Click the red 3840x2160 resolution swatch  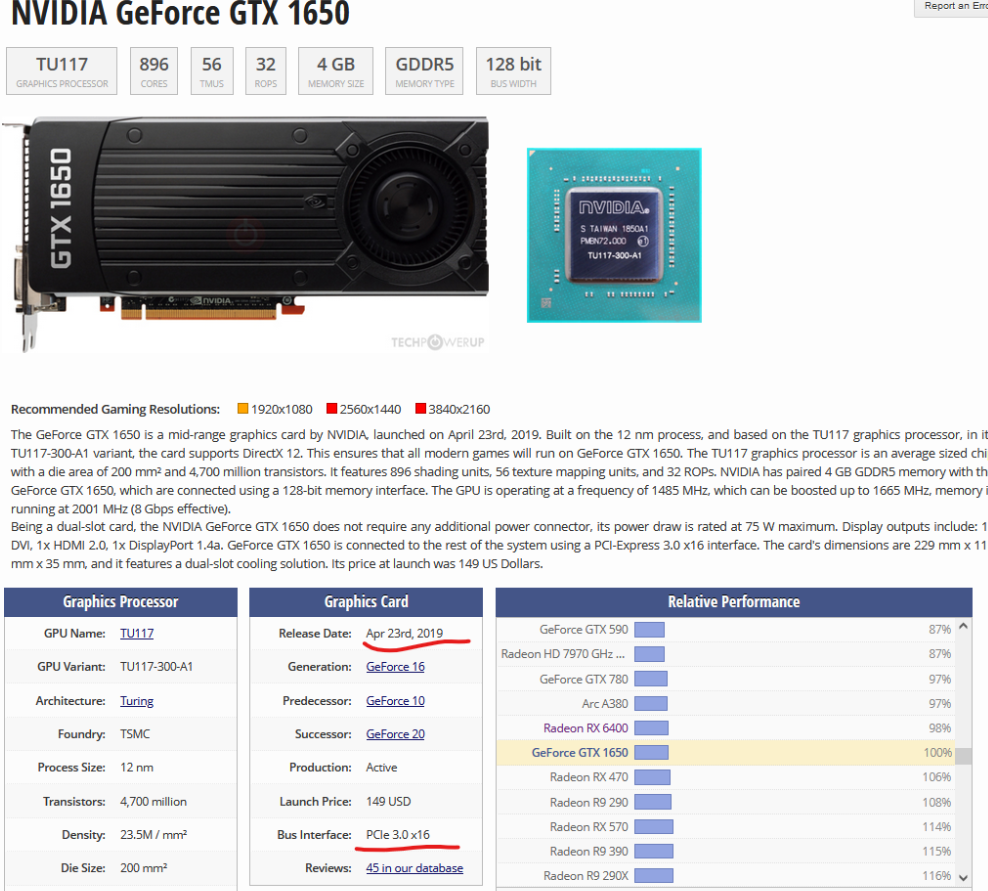(420, 408)
